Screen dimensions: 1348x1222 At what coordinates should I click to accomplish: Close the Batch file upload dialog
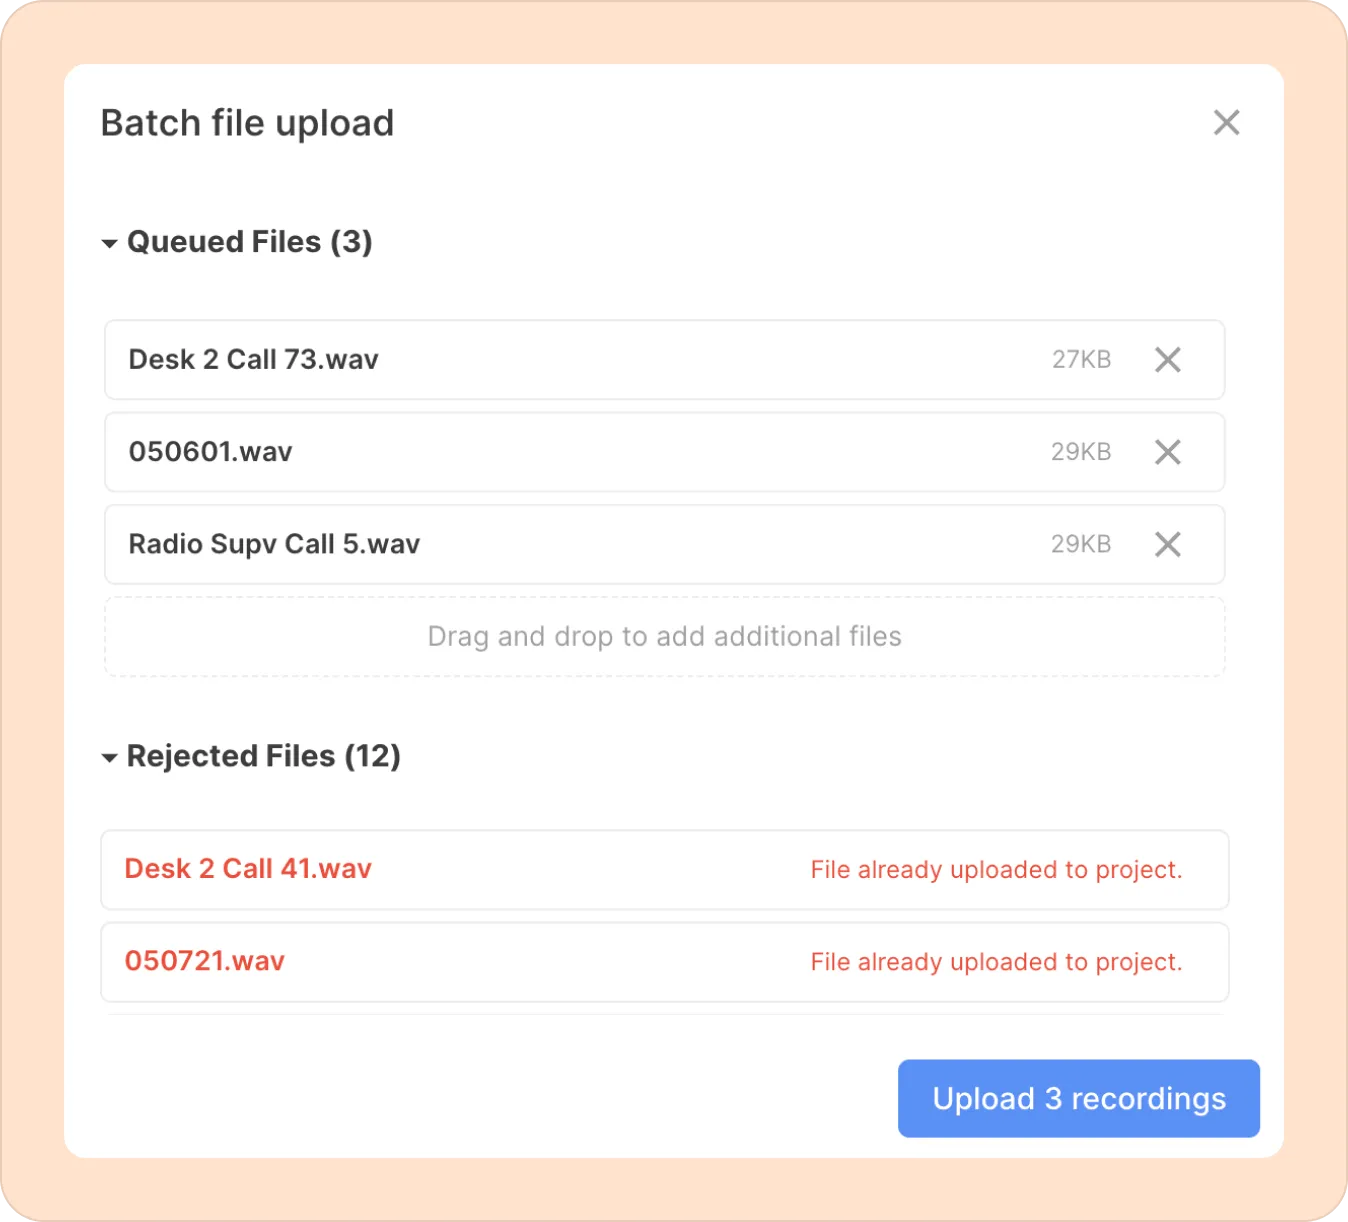click(x=1226, y=123)
